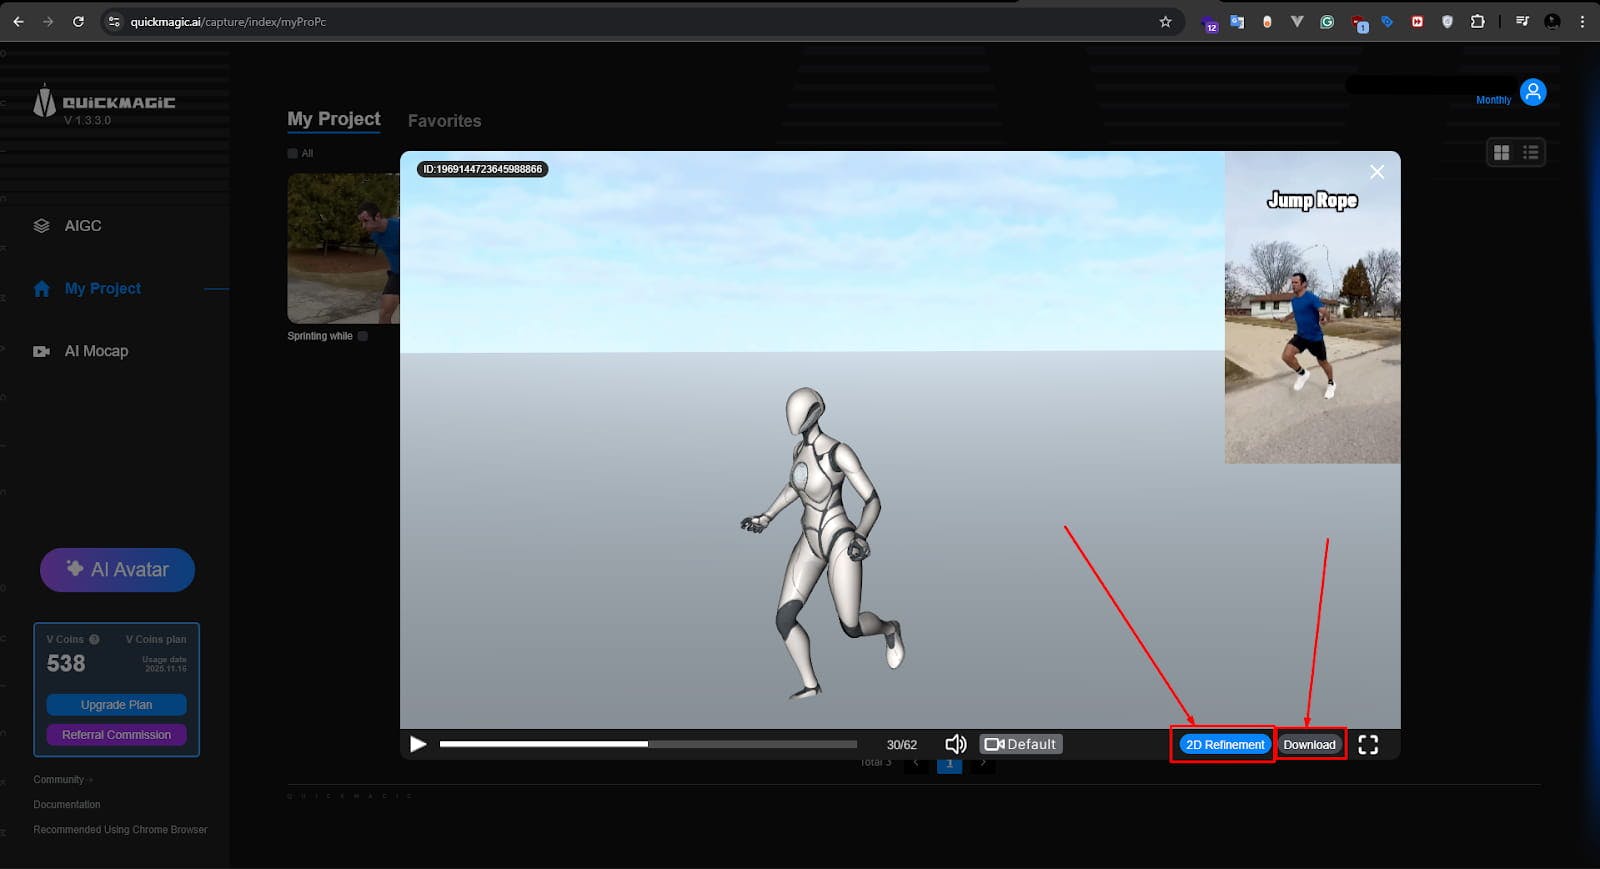Click the Referral Commission button

(116, 735)
